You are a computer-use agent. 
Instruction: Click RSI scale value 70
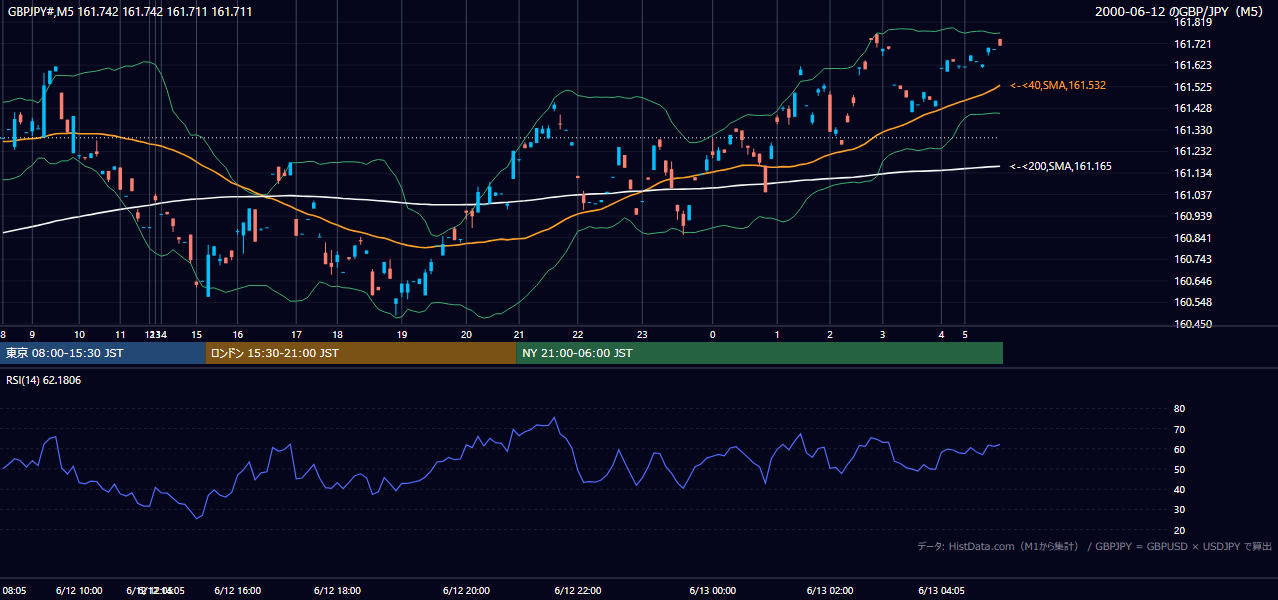tap(1179, 429)
